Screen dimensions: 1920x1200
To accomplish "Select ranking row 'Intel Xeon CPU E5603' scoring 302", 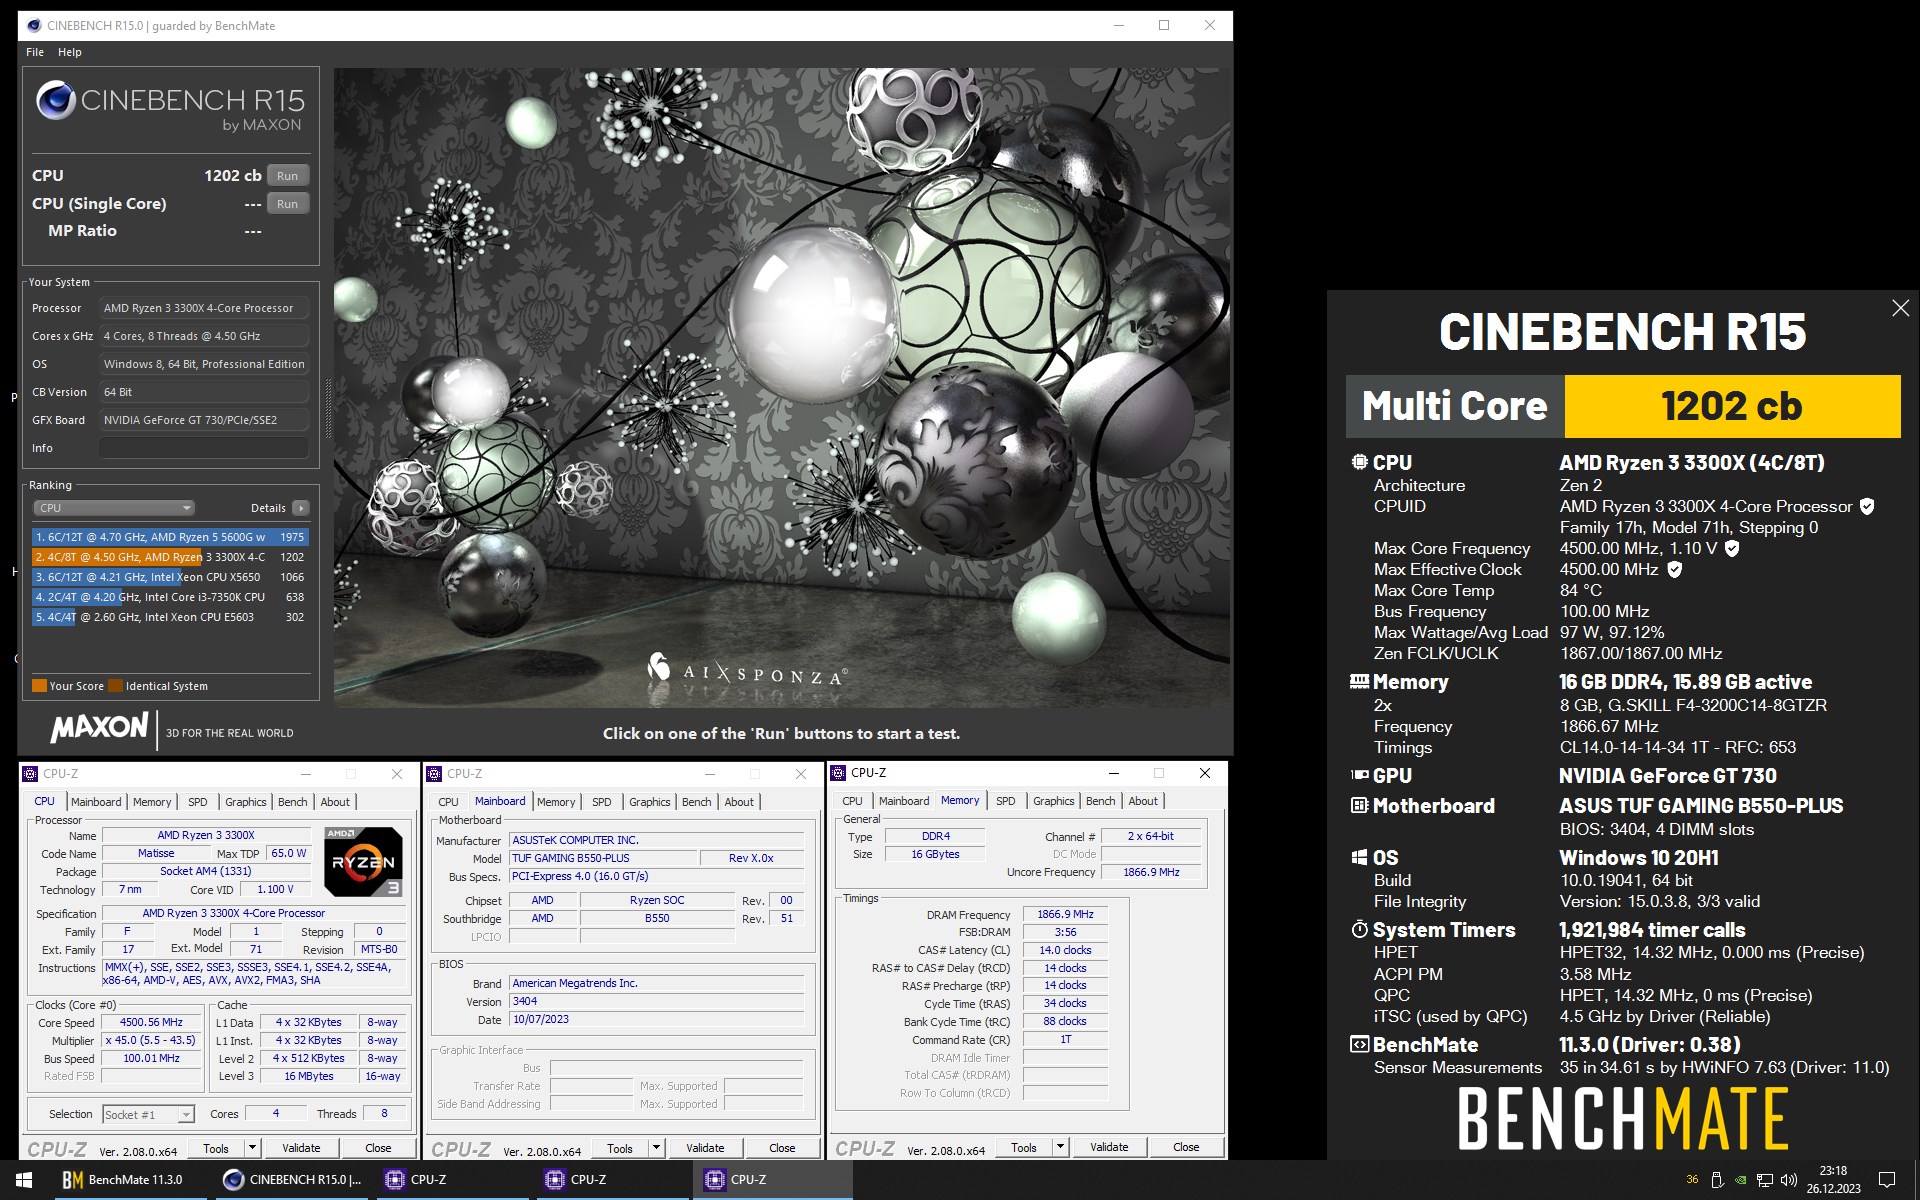I will coord(170,617).
